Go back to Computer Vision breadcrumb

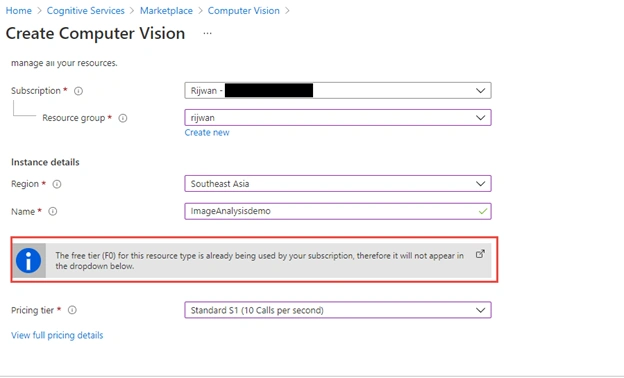(x=244, y=11)
